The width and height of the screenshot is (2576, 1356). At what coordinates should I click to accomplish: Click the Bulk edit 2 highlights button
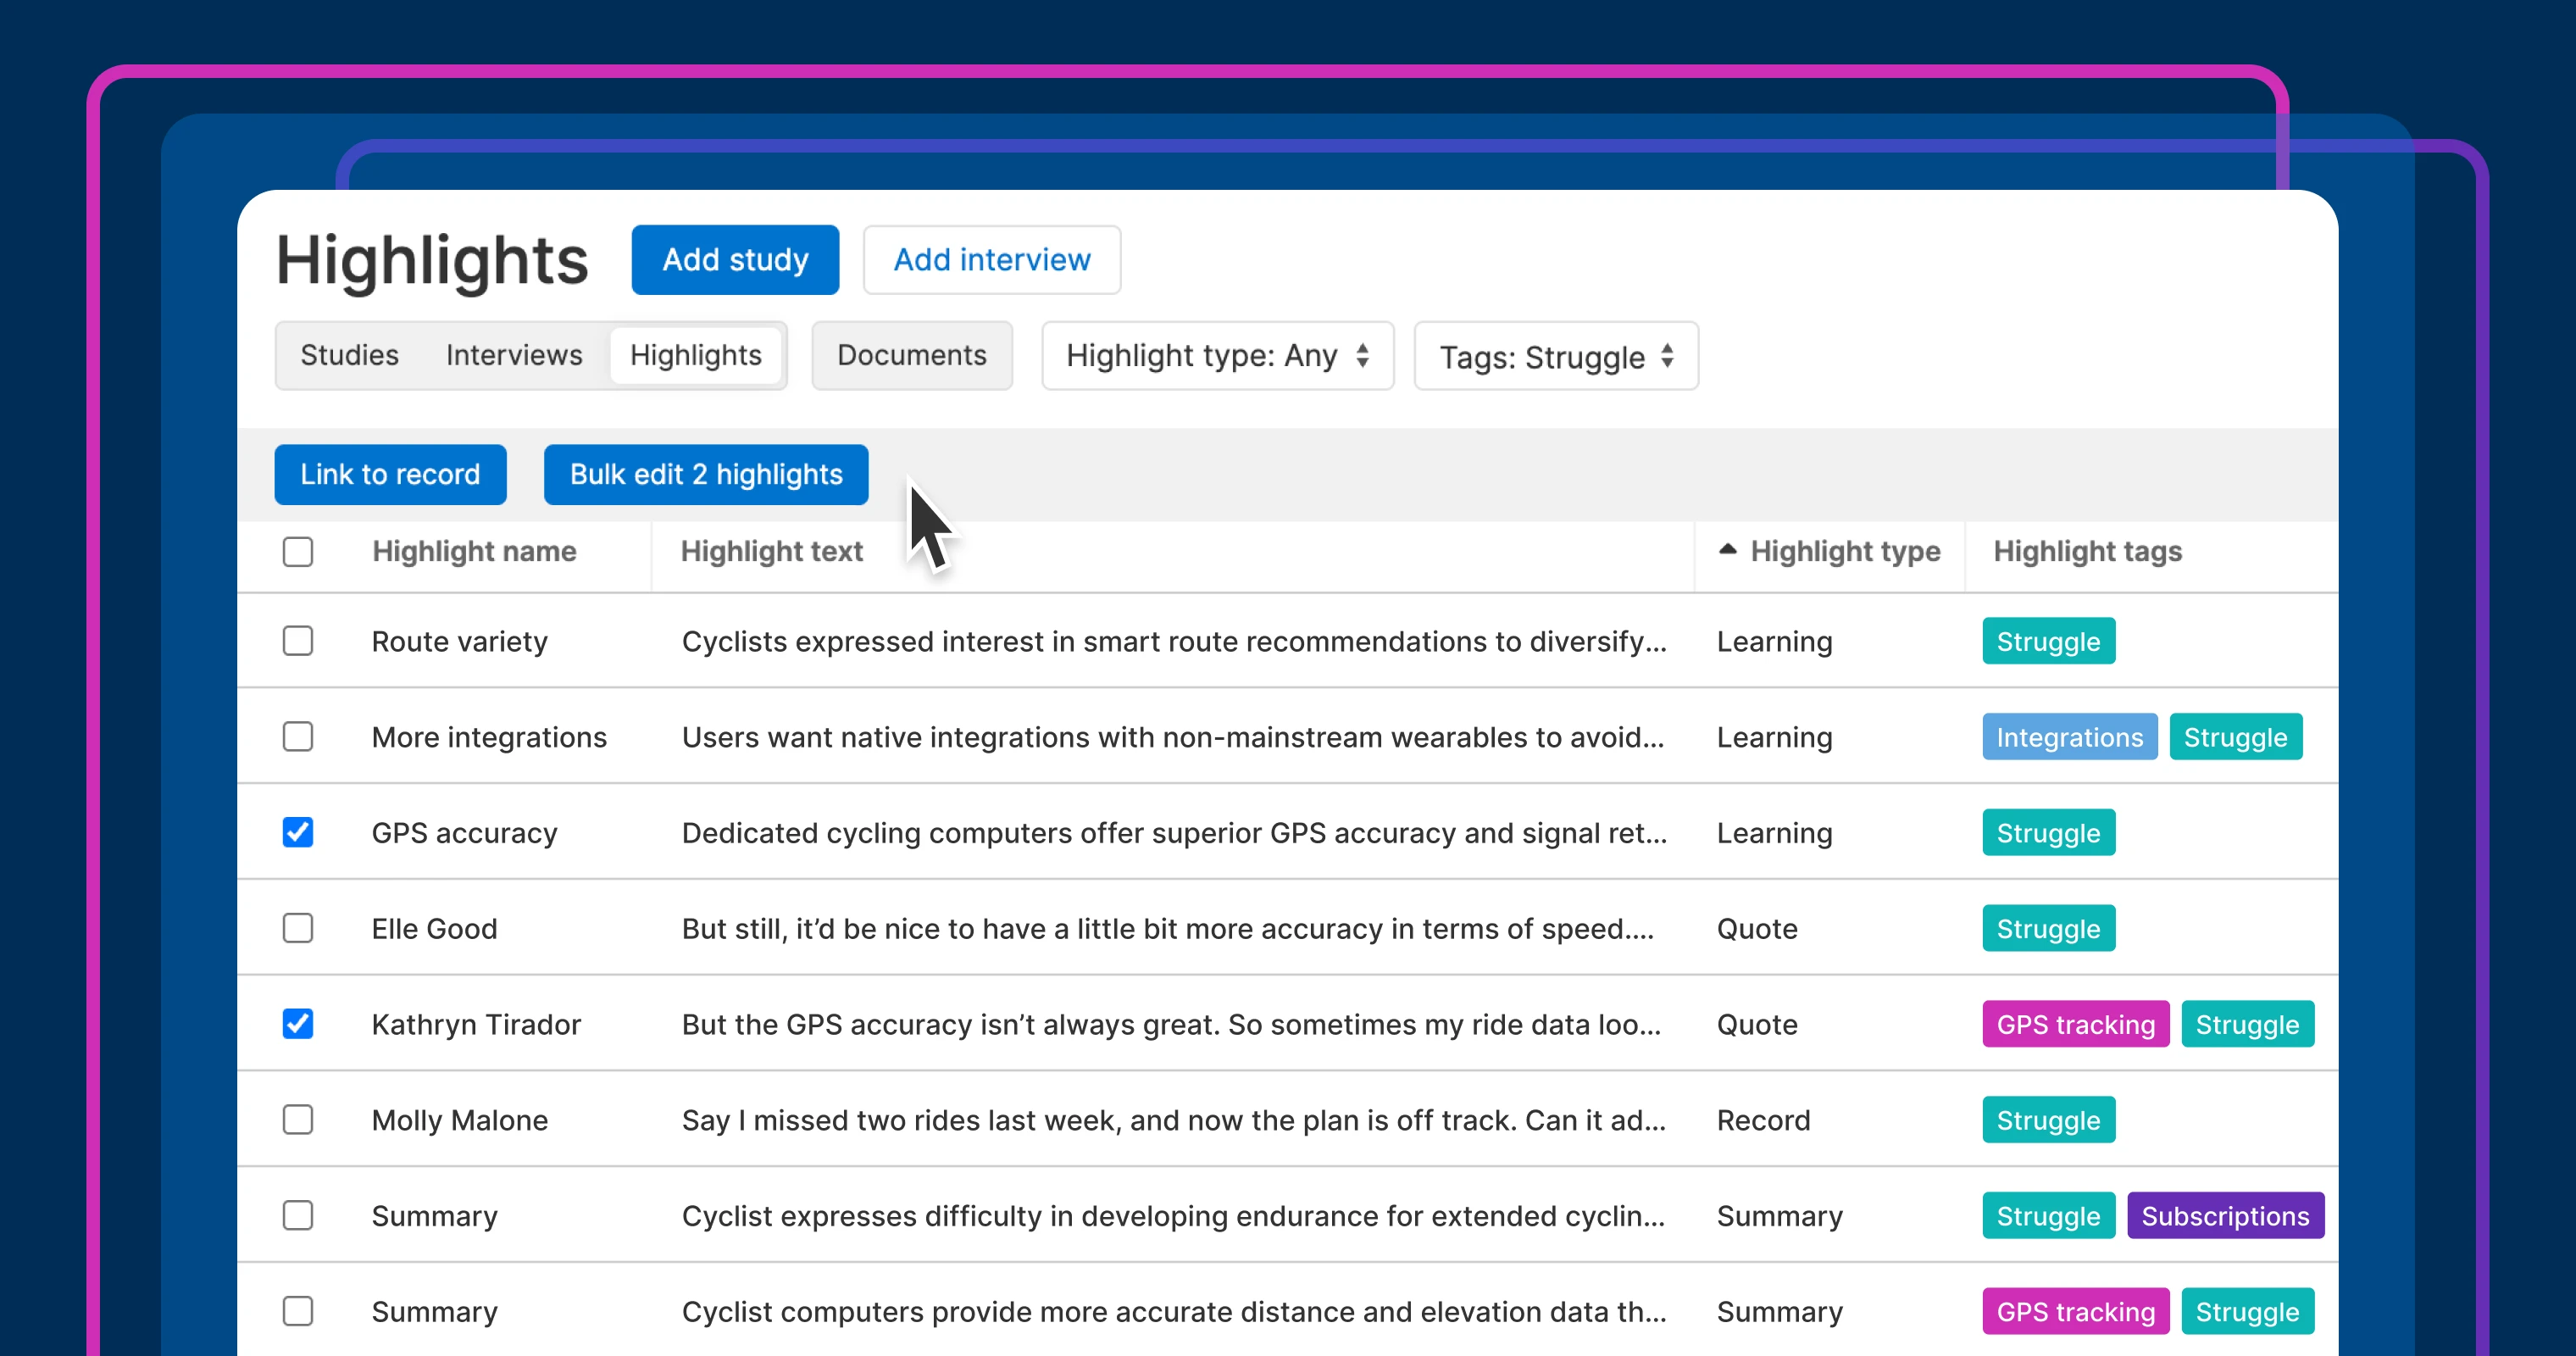(x=706, y=474)
